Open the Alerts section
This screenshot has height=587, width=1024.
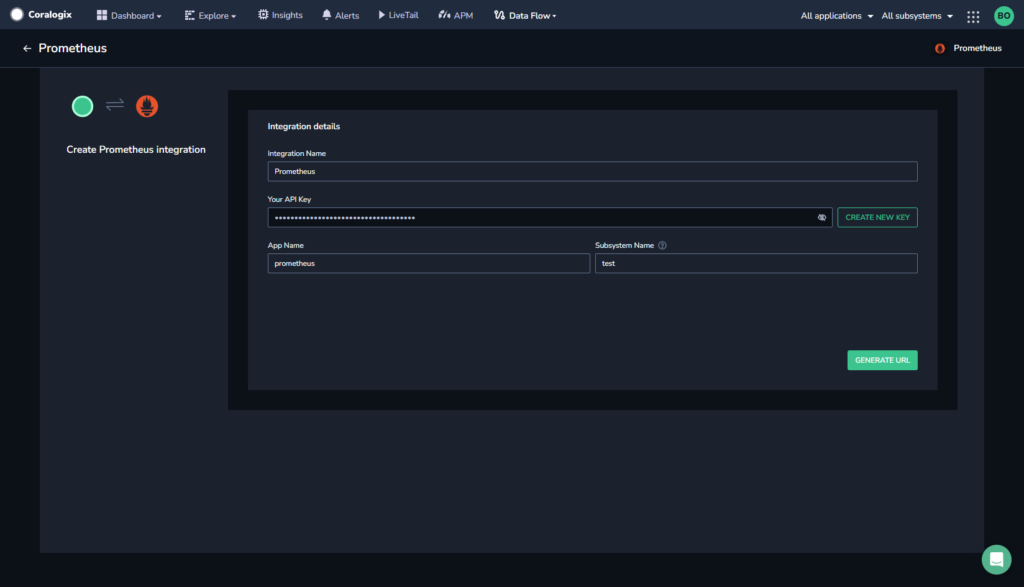(x=340, y=15)
